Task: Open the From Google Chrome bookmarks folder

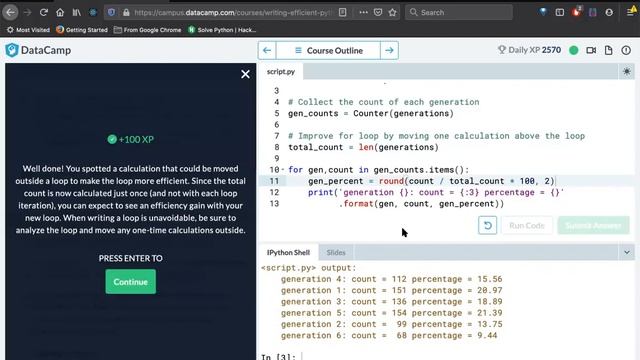Action: pyautogui.click(x=147, y=30)
